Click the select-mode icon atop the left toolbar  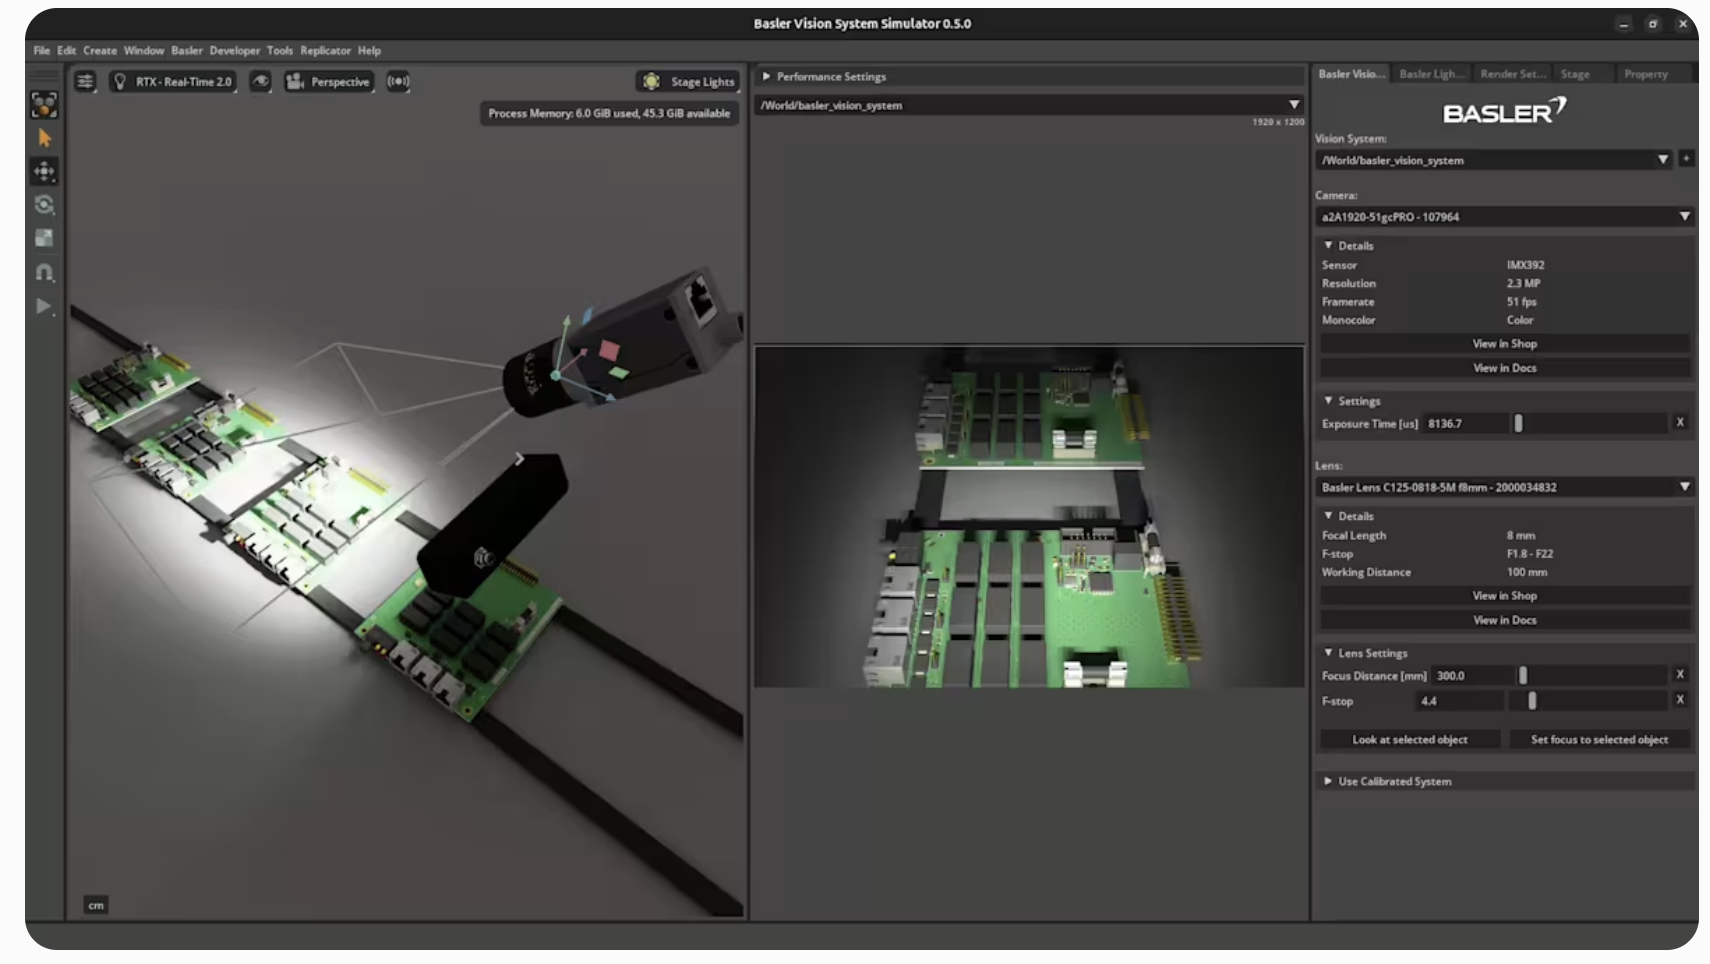[x=44, y=104]
